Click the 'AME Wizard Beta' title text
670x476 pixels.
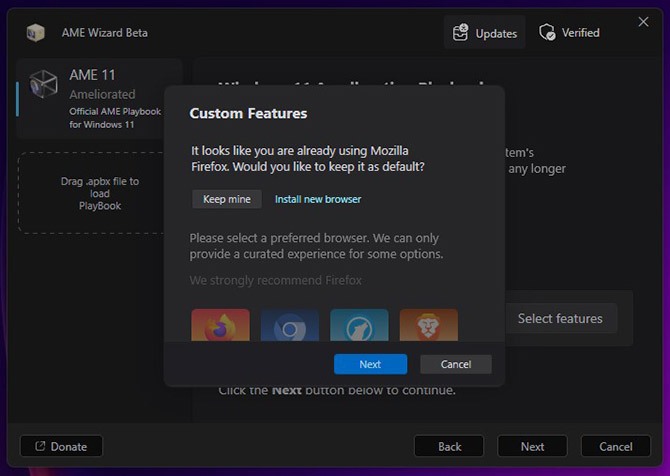105,33
